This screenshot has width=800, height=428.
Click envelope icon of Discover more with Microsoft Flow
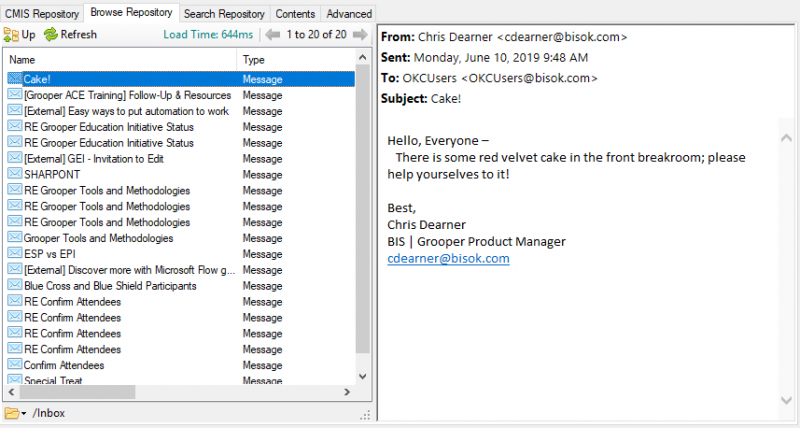pyautogui.click(x=15, y=269)
